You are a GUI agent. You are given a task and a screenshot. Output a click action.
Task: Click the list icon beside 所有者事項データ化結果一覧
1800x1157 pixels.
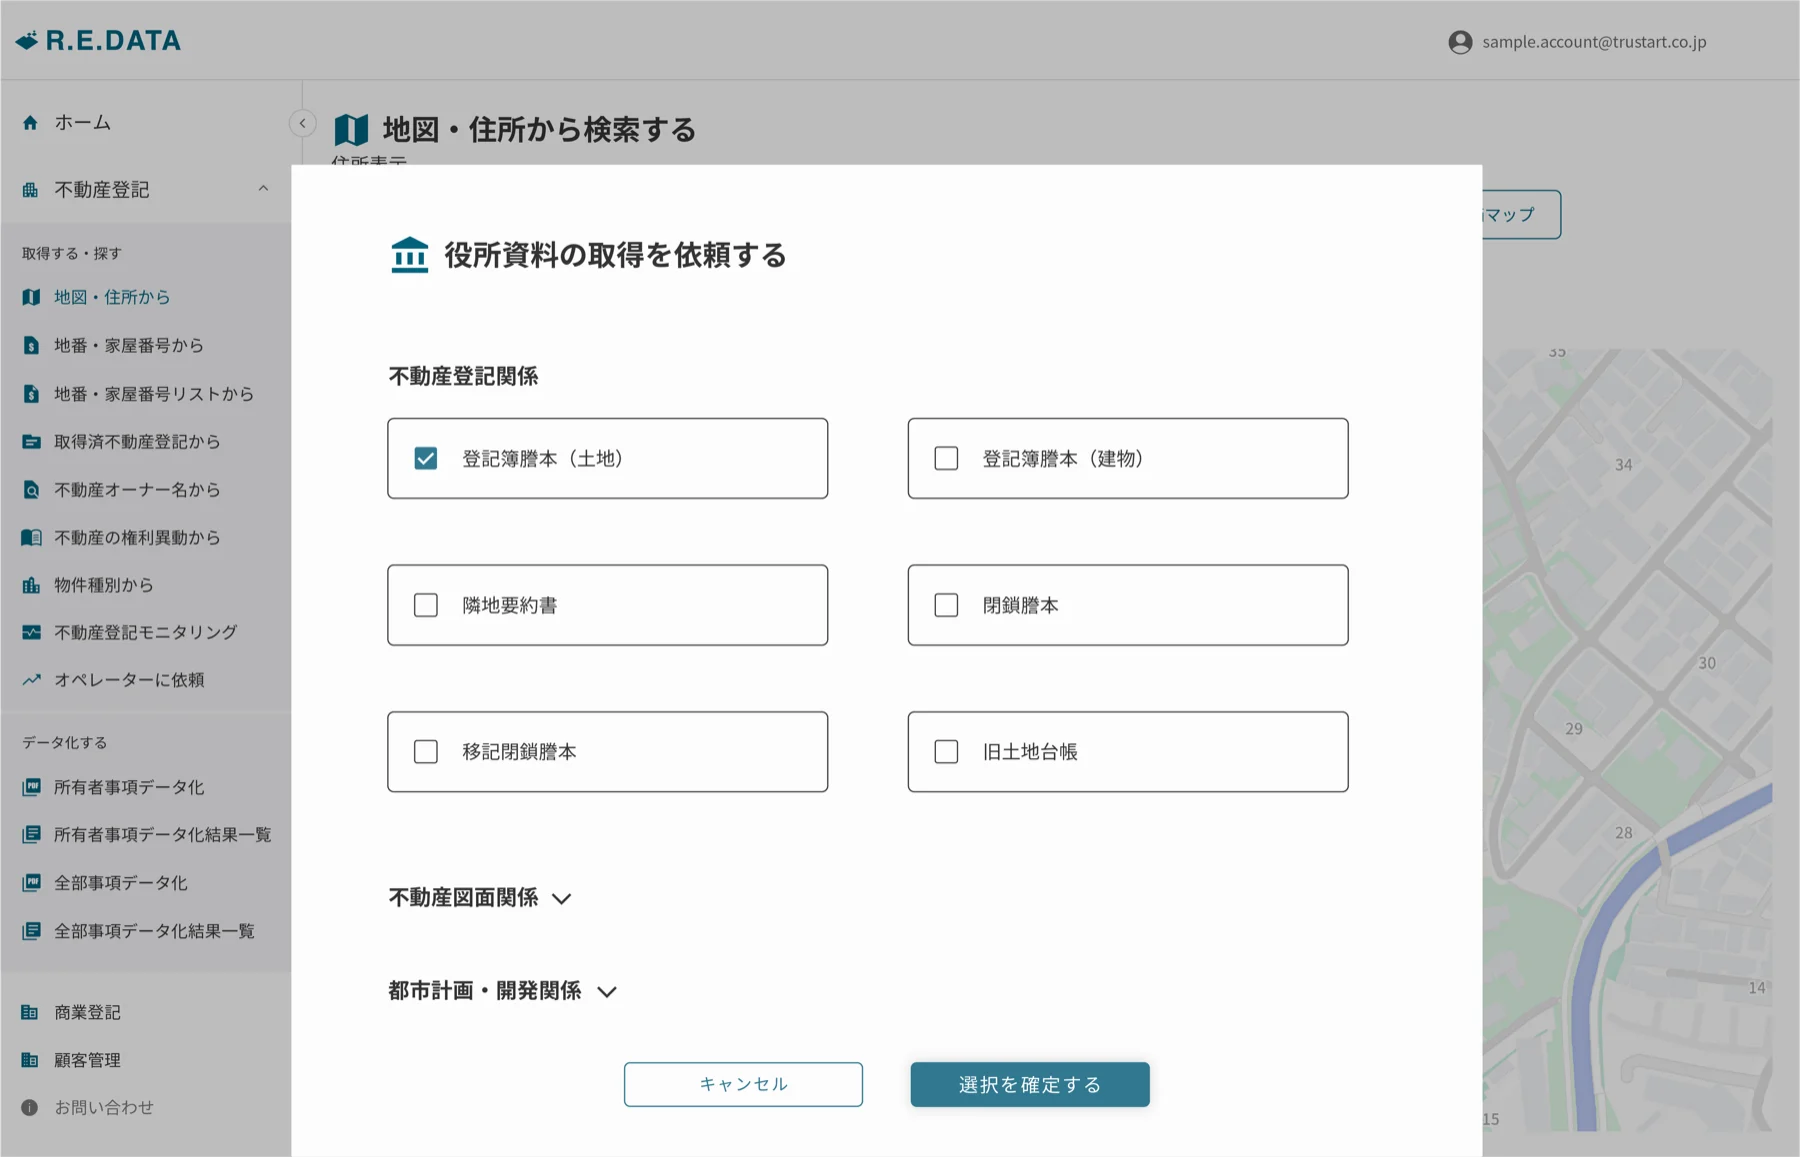31,834
